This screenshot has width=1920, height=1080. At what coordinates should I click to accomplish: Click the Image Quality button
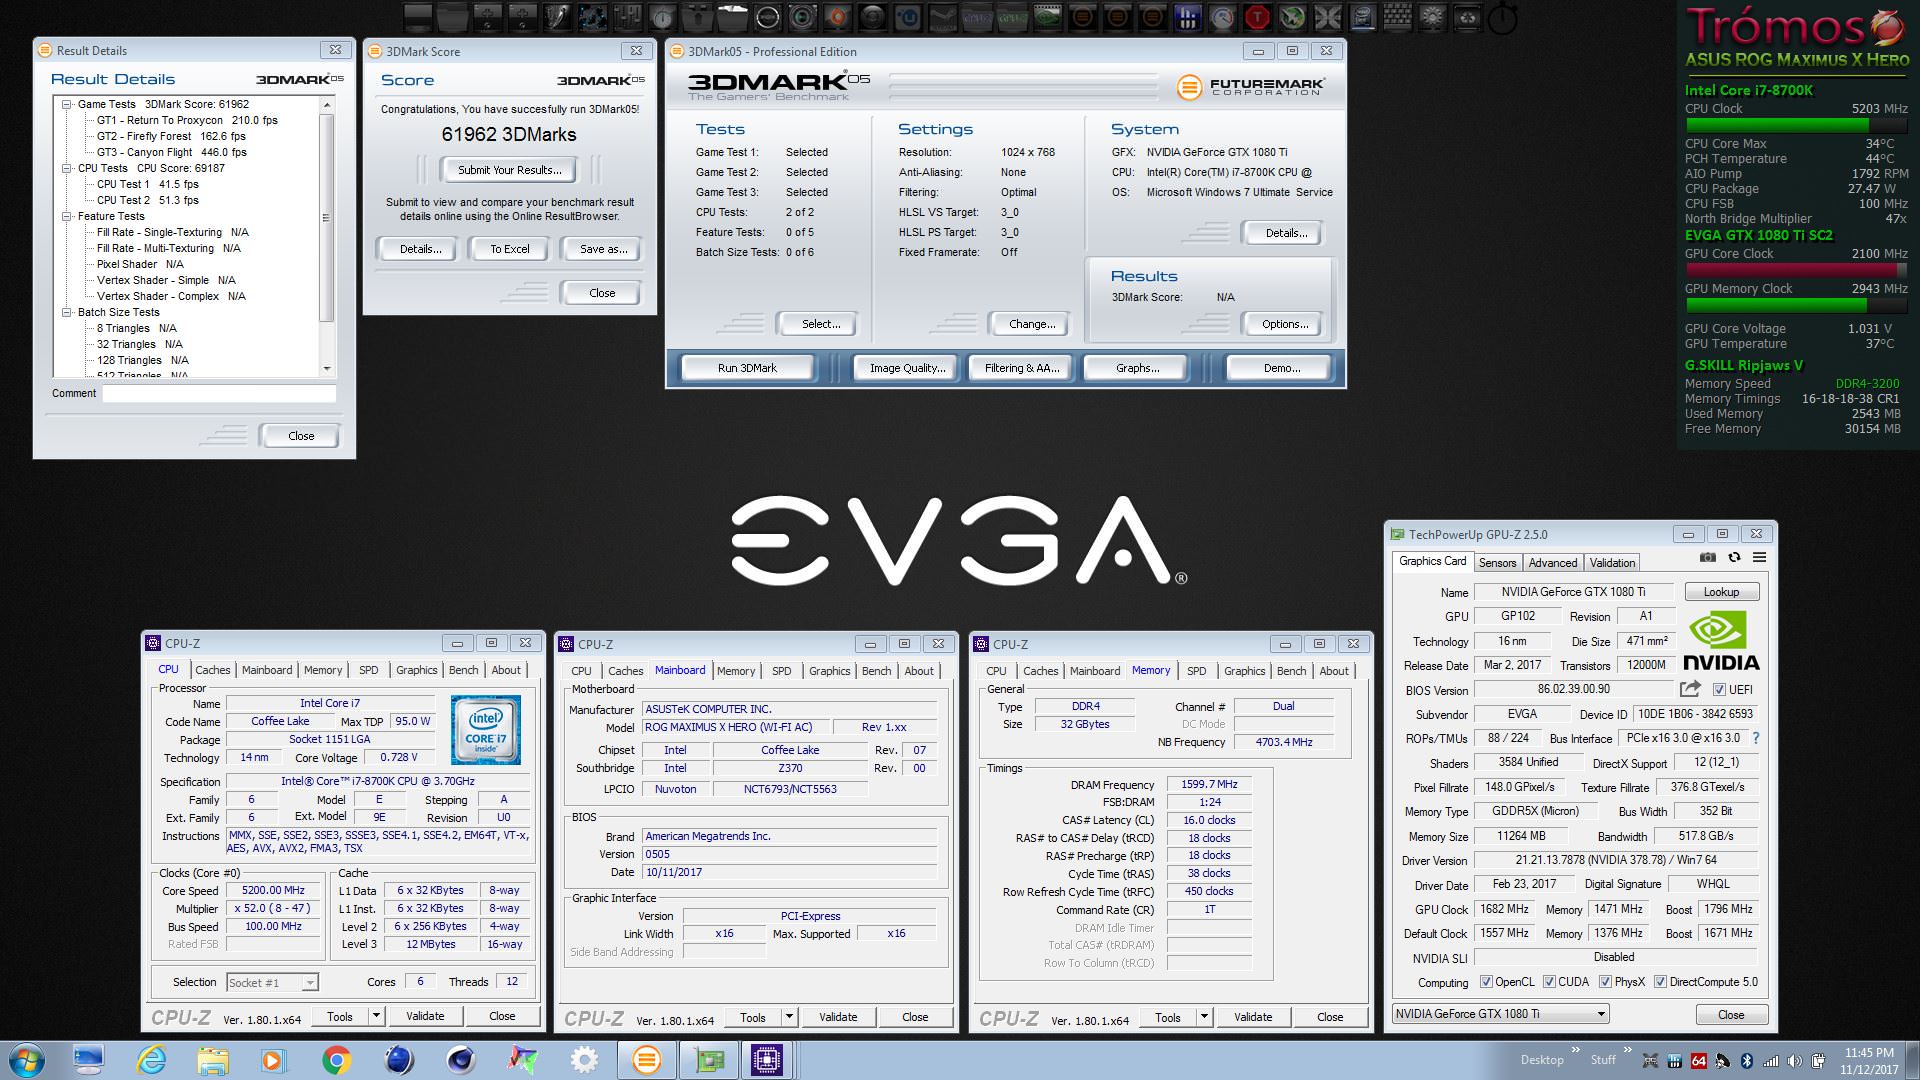click(907, 368)
